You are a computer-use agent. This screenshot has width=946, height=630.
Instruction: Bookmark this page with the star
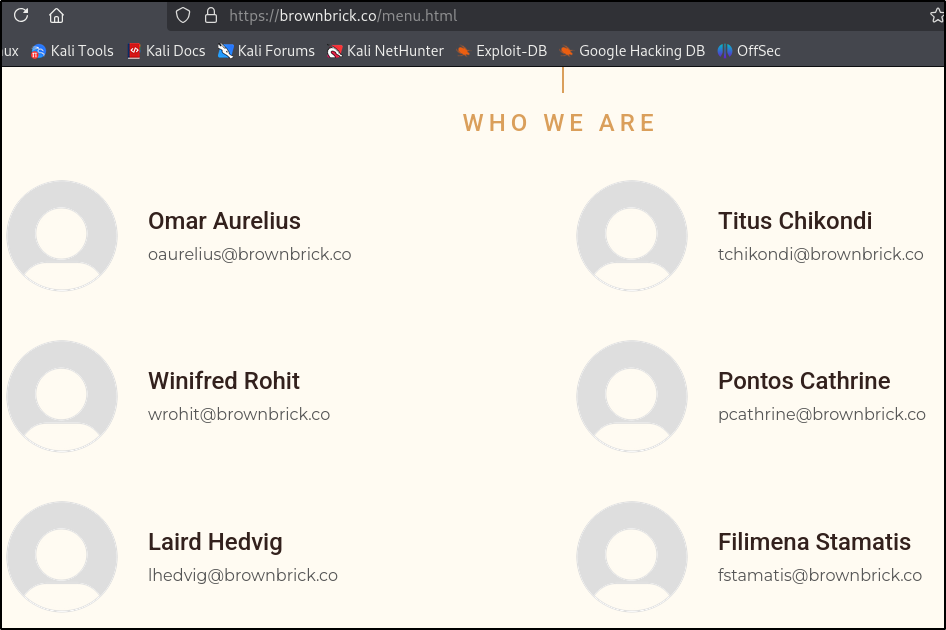(937, 15)
